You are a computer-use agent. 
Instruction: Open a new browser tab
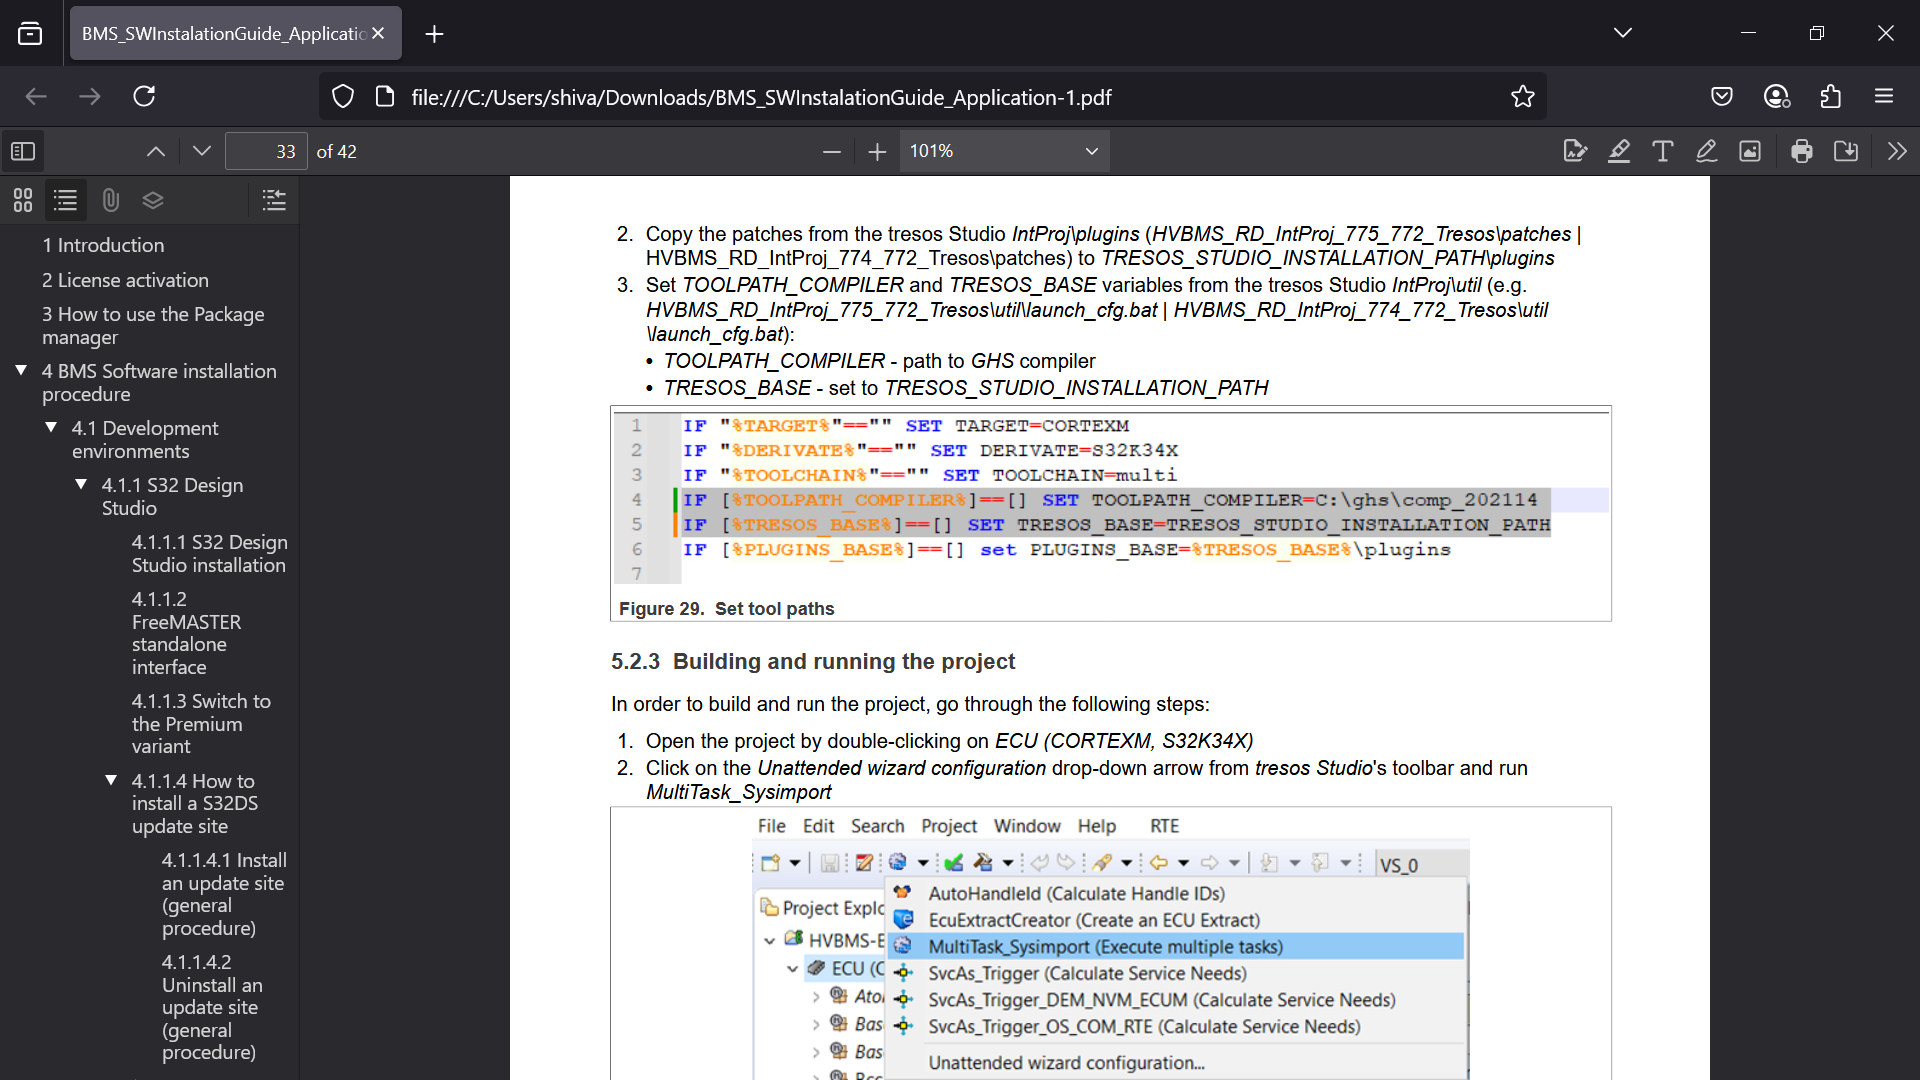pos(434,34)
